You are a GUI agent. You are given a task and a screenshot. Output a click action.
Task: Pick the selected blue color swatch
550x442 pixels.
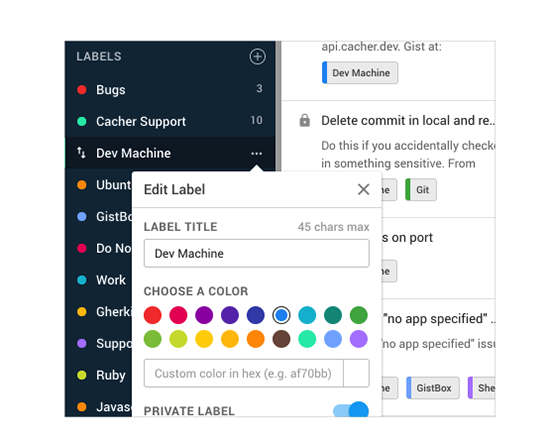pyautogui.click(x=281, y=315)
